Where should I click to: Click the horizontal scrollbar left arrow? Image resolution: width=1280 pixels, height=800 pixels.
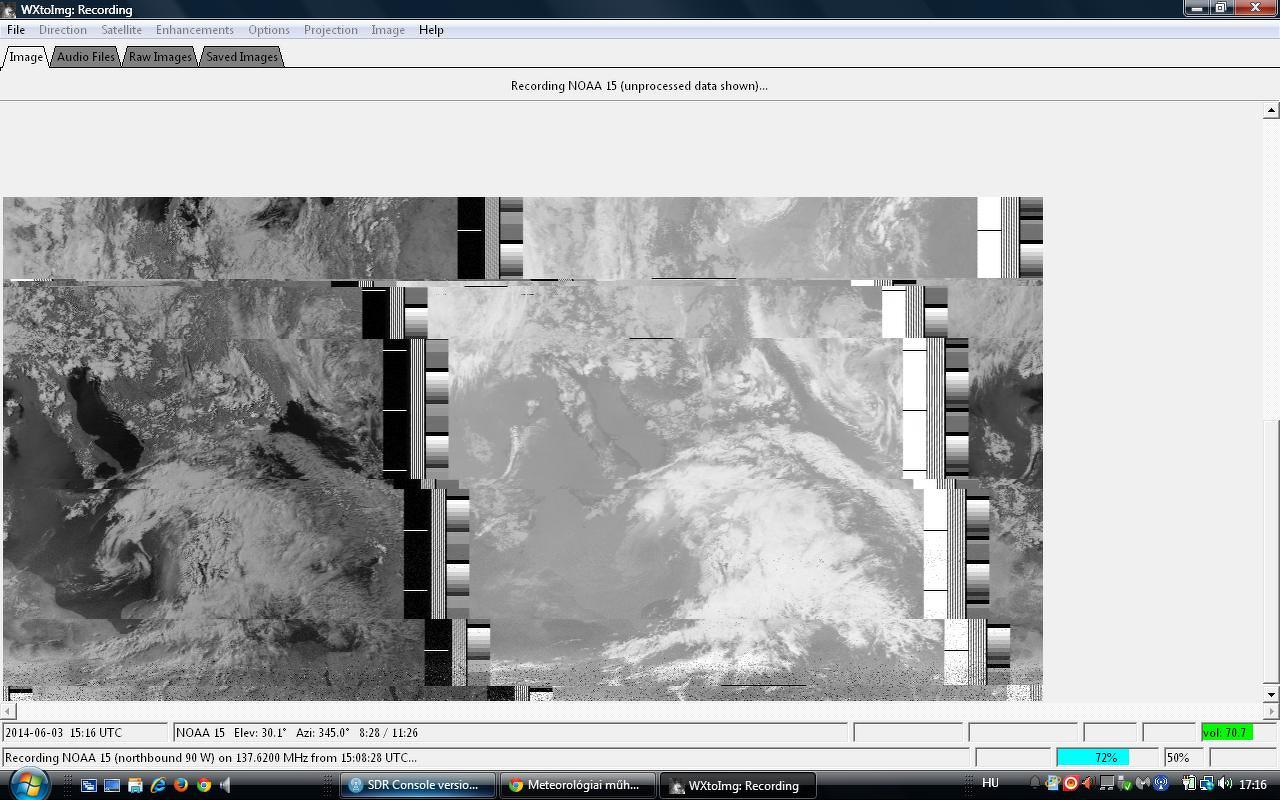tap(8, 712)
